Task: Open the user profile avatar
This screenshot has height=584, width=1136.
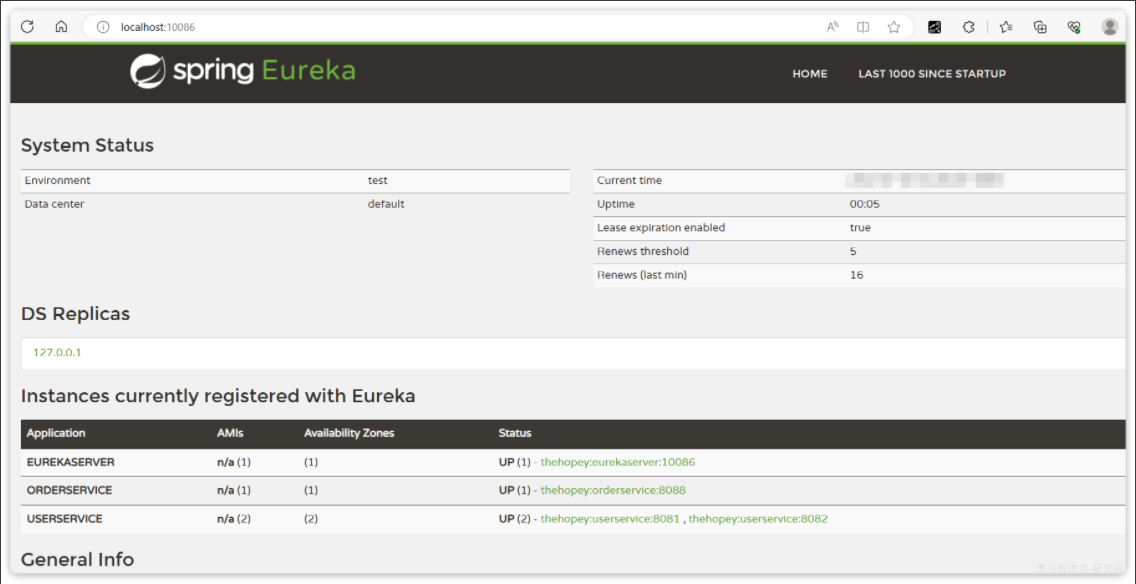Action: point(1110,27)
